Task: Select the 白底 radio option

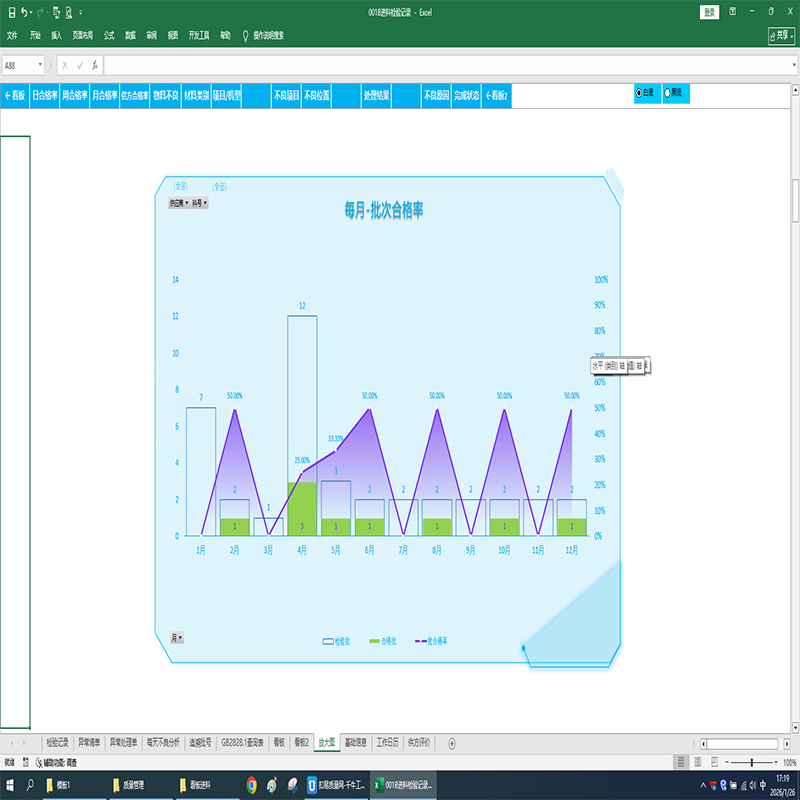Action: tap(639, 93)
